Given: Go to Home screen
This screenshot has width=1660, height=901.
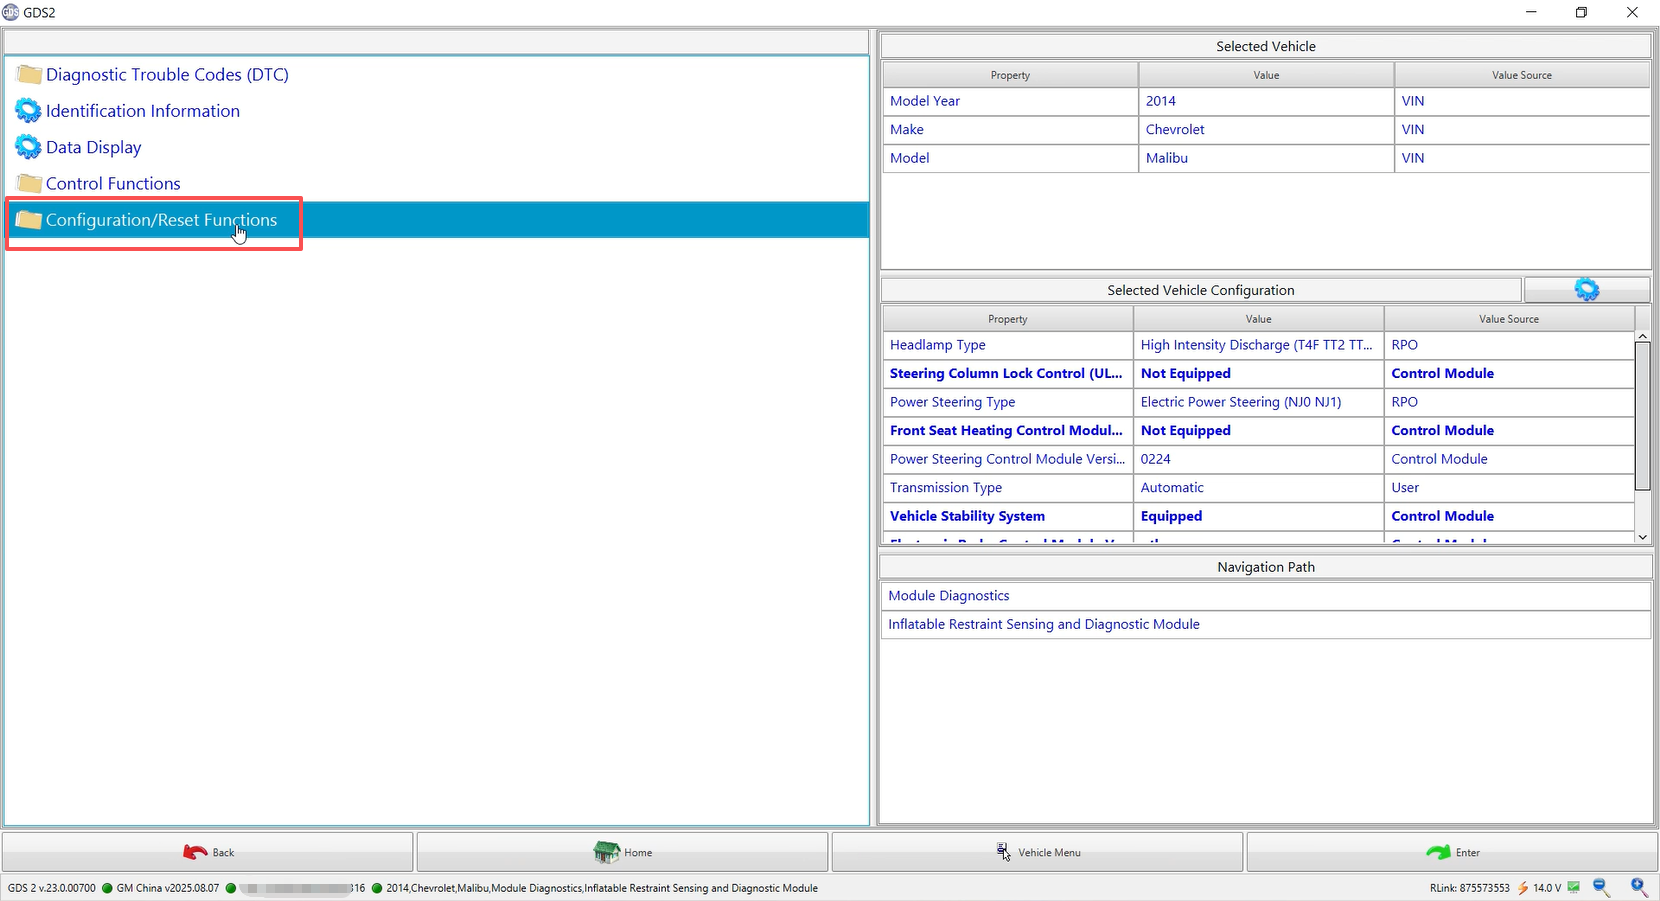Looking at the screenshot, I should 622,852.
